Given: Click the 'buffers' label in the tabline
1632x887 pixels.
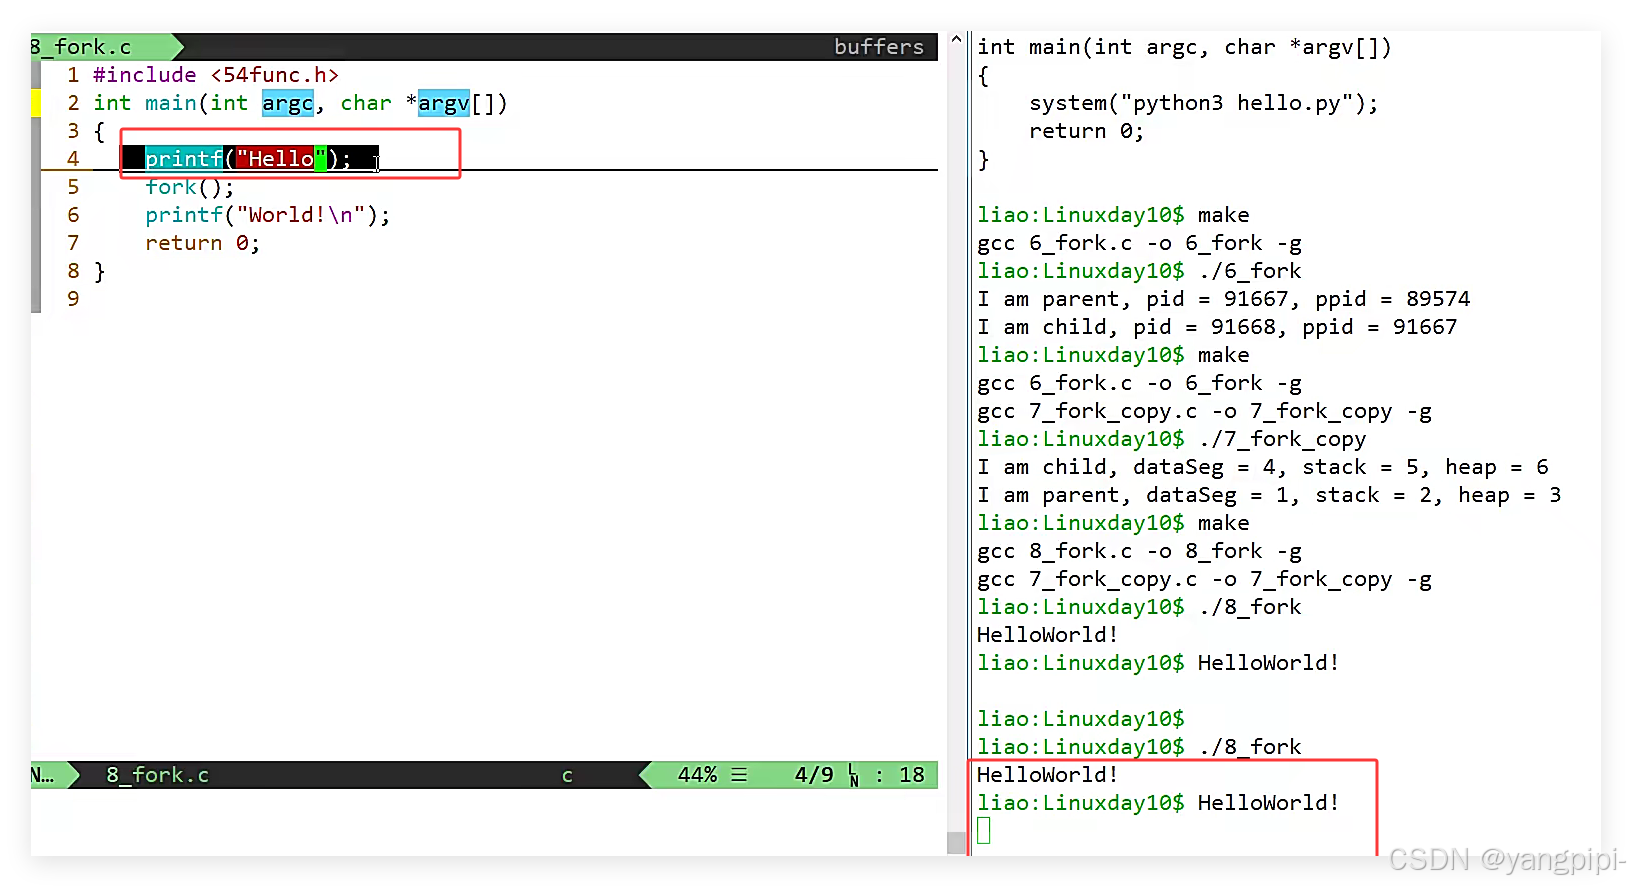Looking at the screenshot, I should 879,47.
